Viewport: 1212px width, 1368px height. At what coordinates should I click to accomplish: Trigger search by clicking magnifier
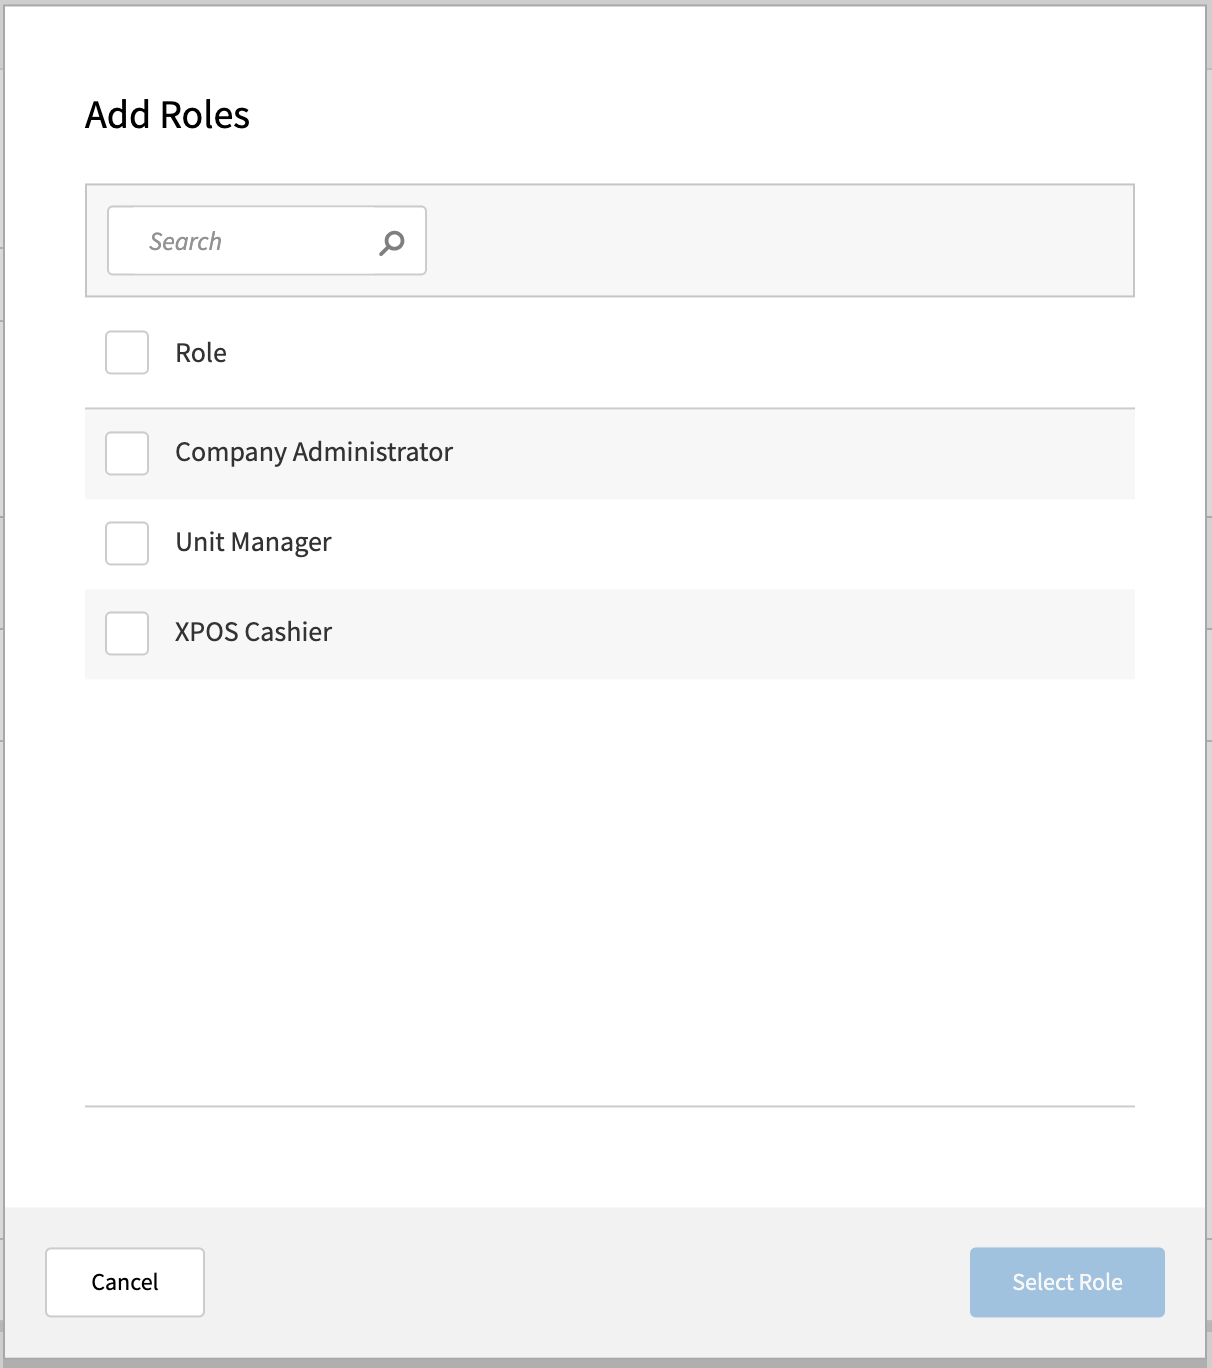click(x=392, y=240)
